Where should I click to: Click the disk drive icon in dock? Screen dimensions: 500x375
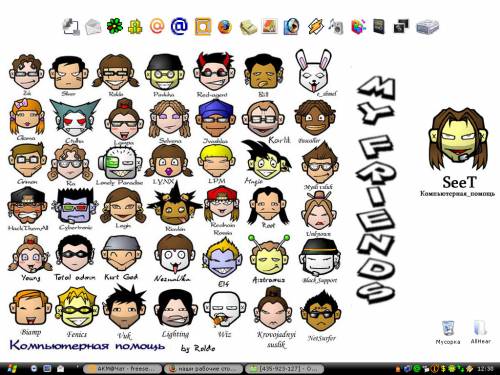click(x=427, y=27)
